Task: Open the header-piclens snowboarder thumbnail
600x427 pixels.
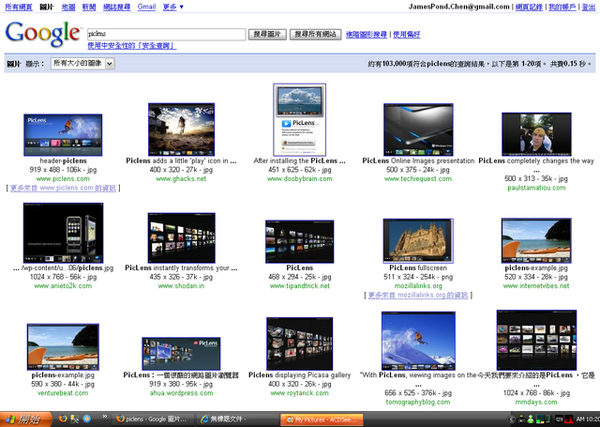Action: (63, 135)
